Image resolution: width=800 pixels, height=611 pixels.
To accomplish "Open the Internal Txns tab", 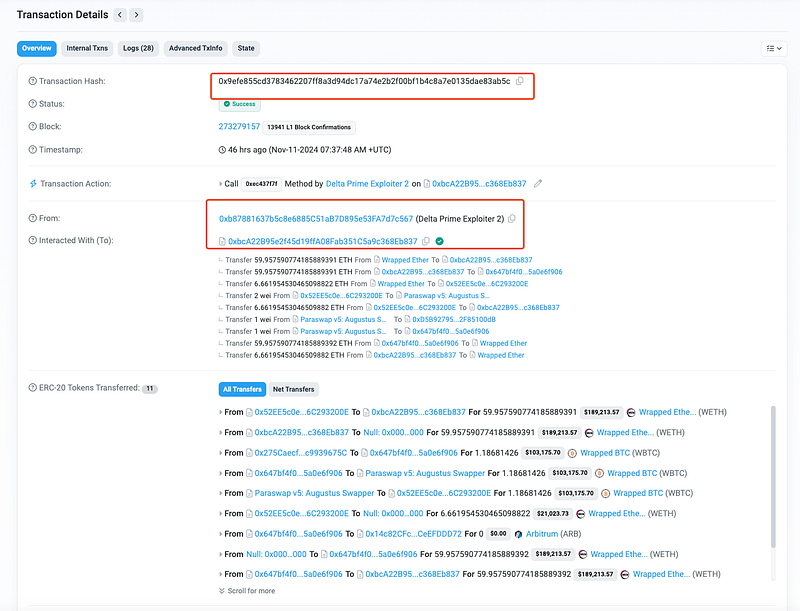I will click(87, 48).
